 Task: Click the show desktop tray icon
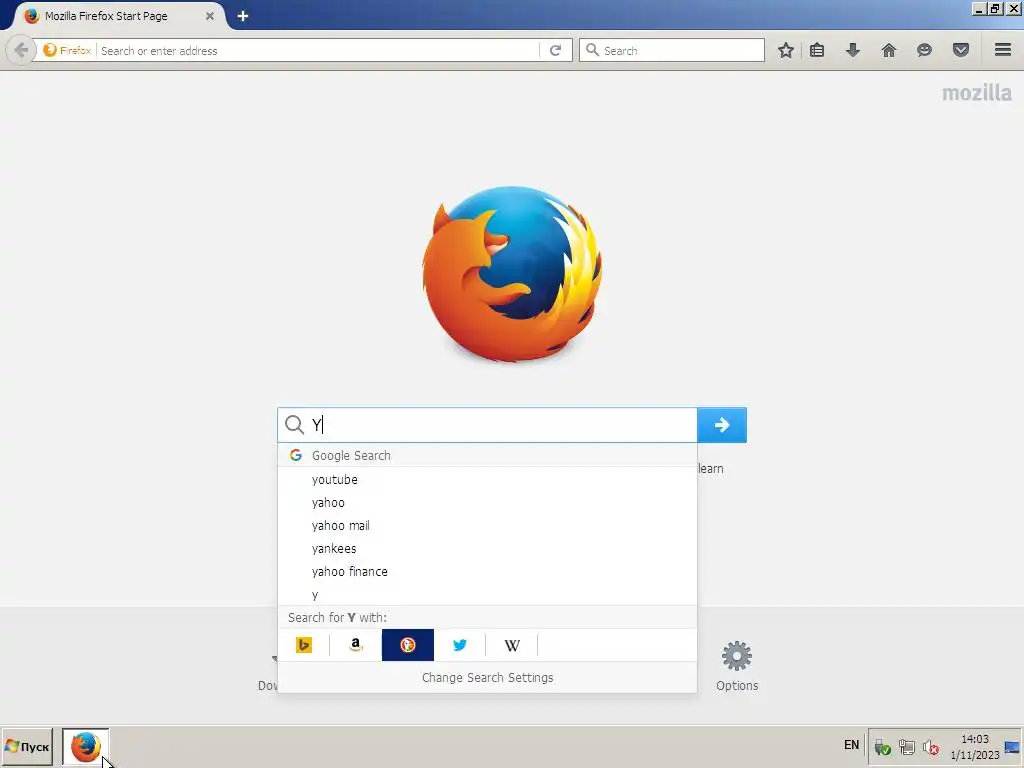[x=1012, y=747]
